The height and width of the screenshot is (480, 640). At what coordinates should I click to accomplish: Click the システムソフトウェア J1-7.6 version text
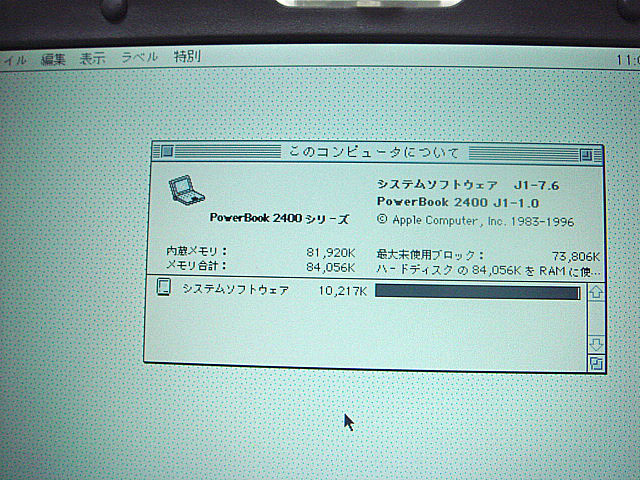click(x=468, y=185)
